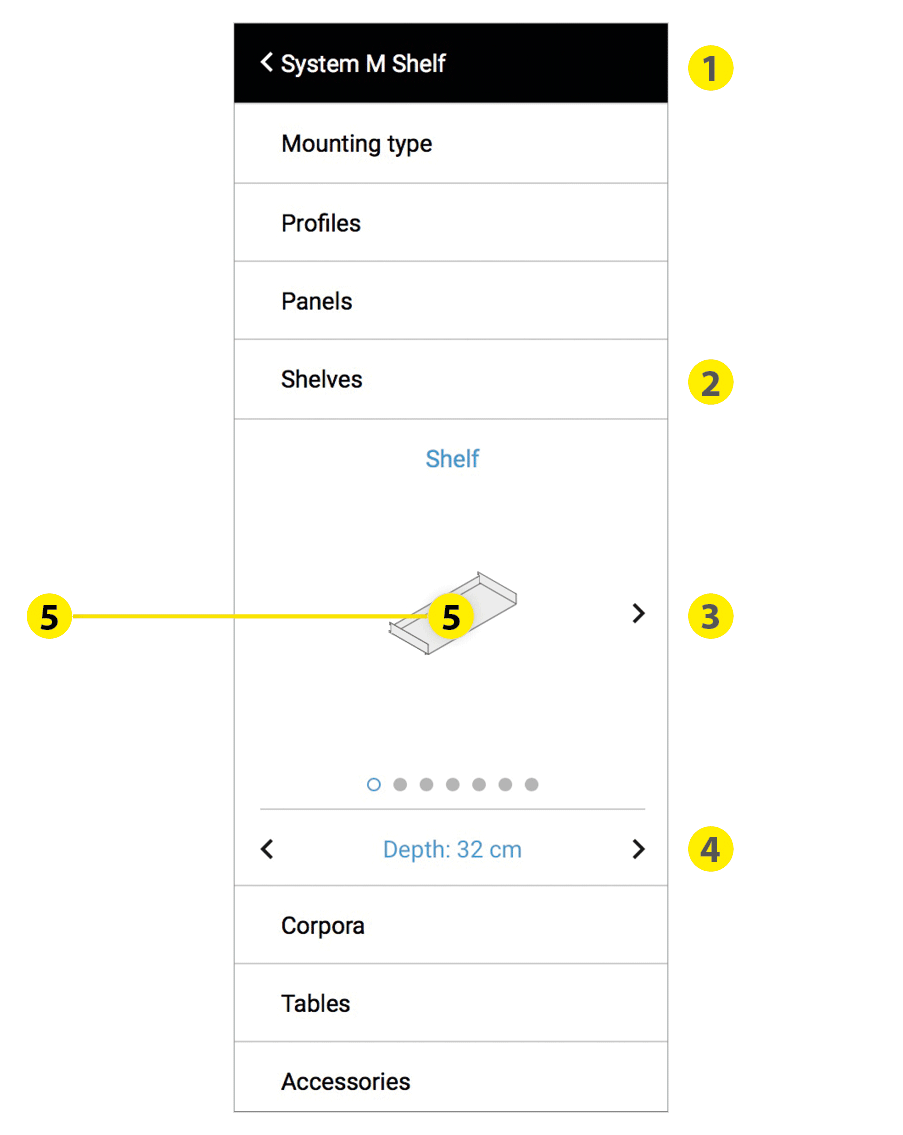Viewport: 903px width, 1135px height.
Task: Increase depth with the right arrow
Action: click(x=639, y=850)
